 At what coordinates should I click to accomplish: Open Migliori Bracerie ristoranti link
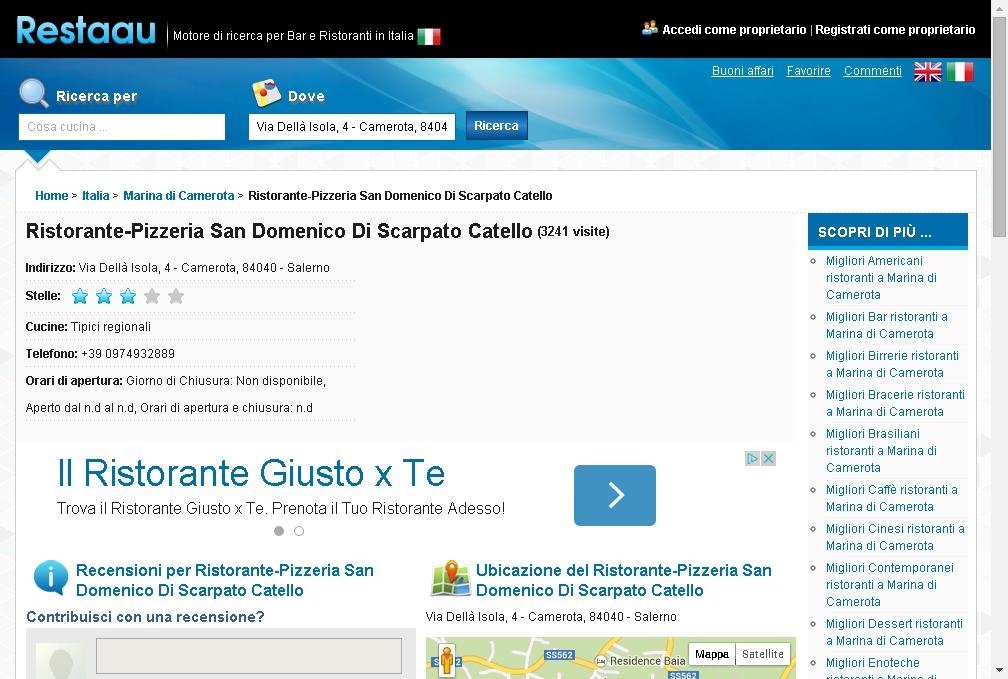point(896,403)
